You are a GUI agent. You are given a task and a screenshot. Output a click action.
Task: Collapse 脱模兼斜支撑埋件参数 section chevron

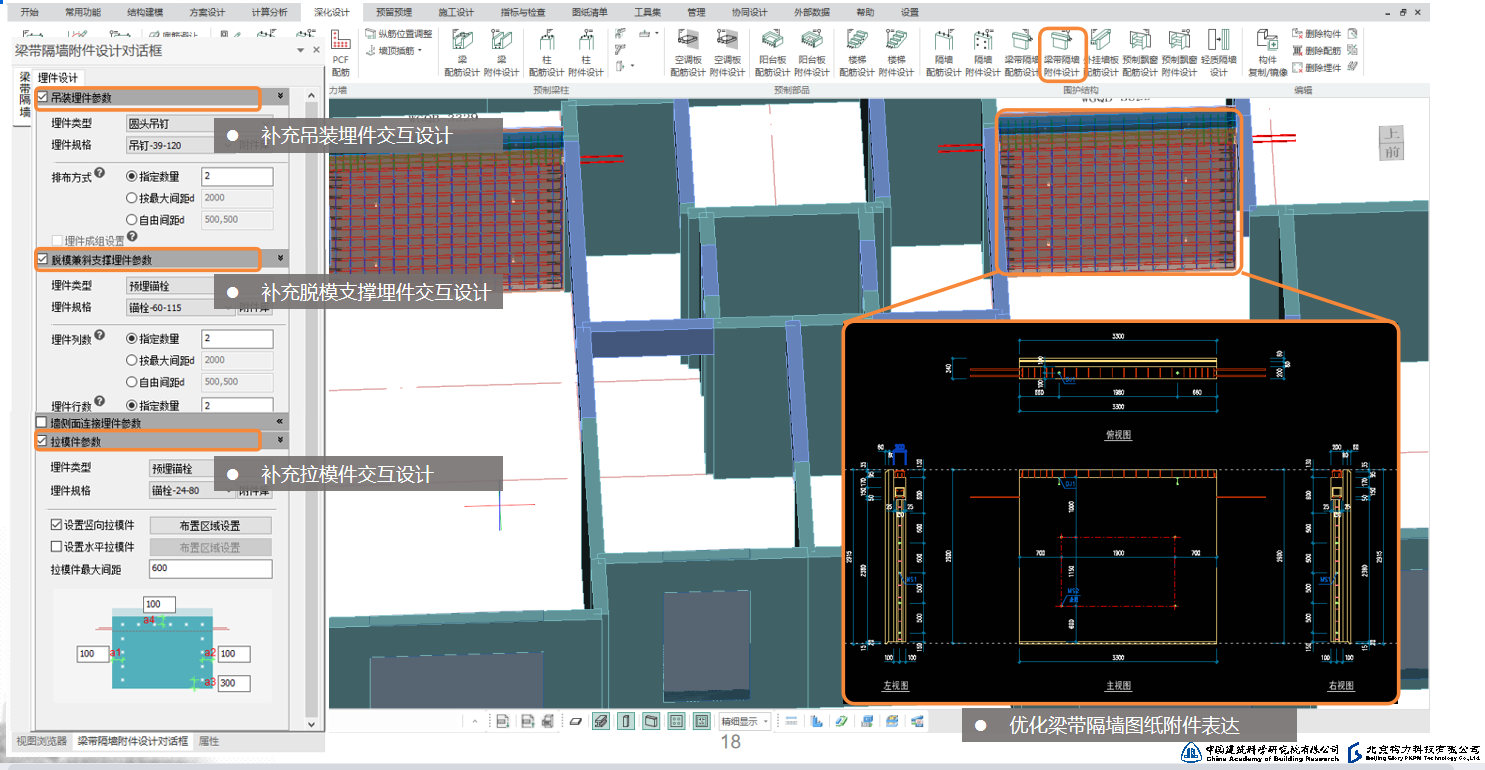tap(281, 259)
